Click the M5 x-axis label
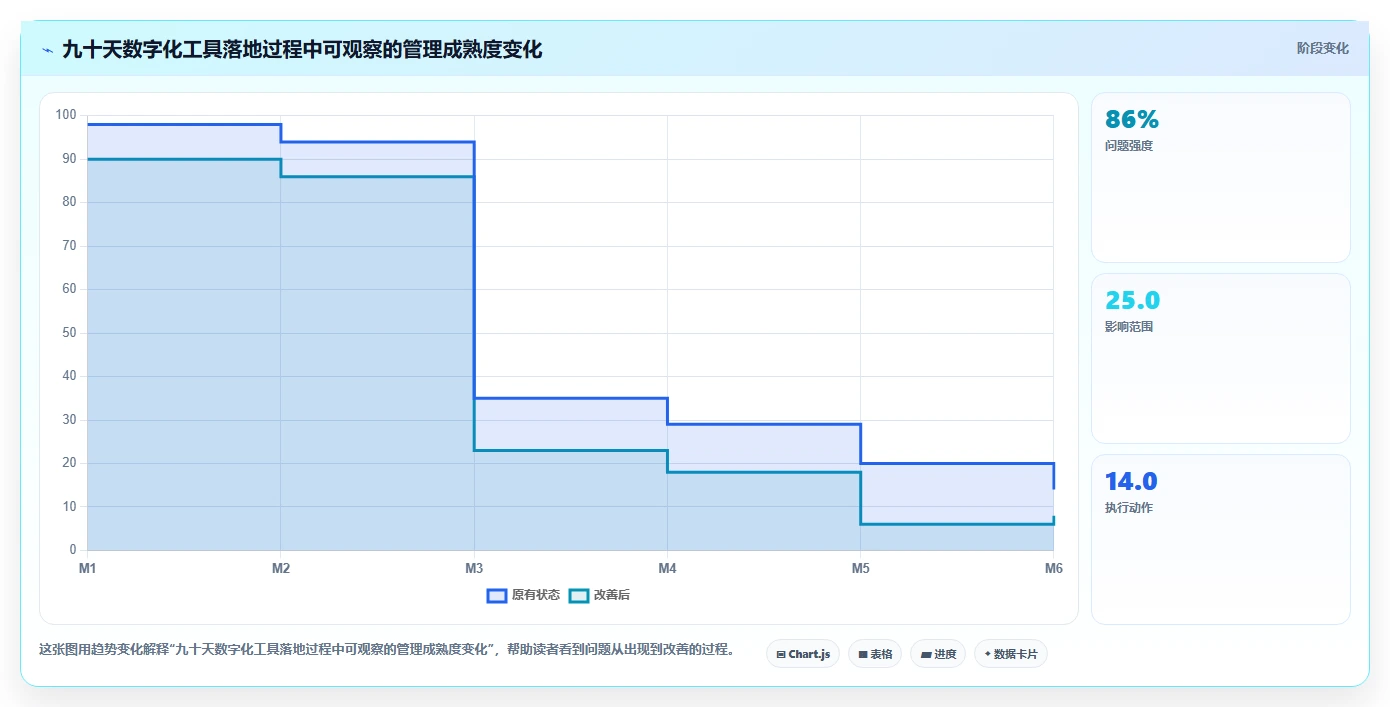 (x=860, y=568)
